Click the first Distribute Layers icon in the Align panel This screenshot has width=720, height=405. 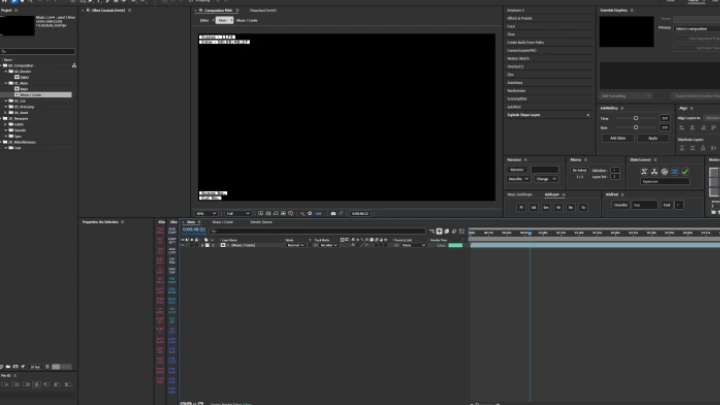point(682,148)
